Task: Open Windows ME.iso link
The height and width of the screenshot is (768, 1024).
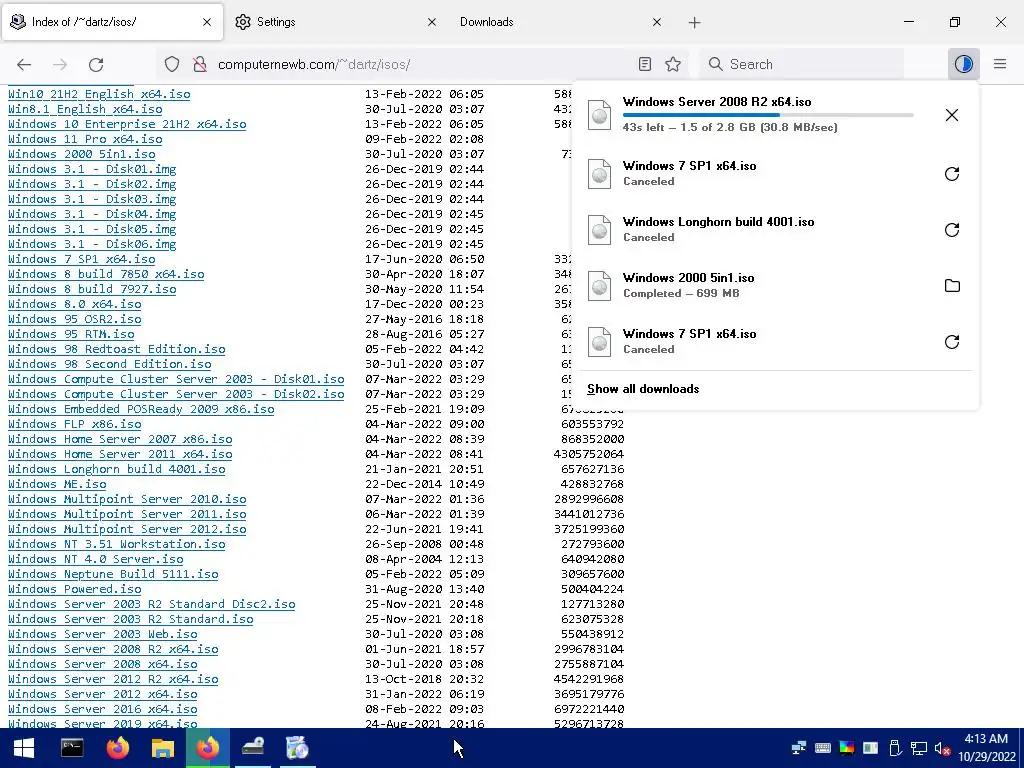Action: point(57,485)
